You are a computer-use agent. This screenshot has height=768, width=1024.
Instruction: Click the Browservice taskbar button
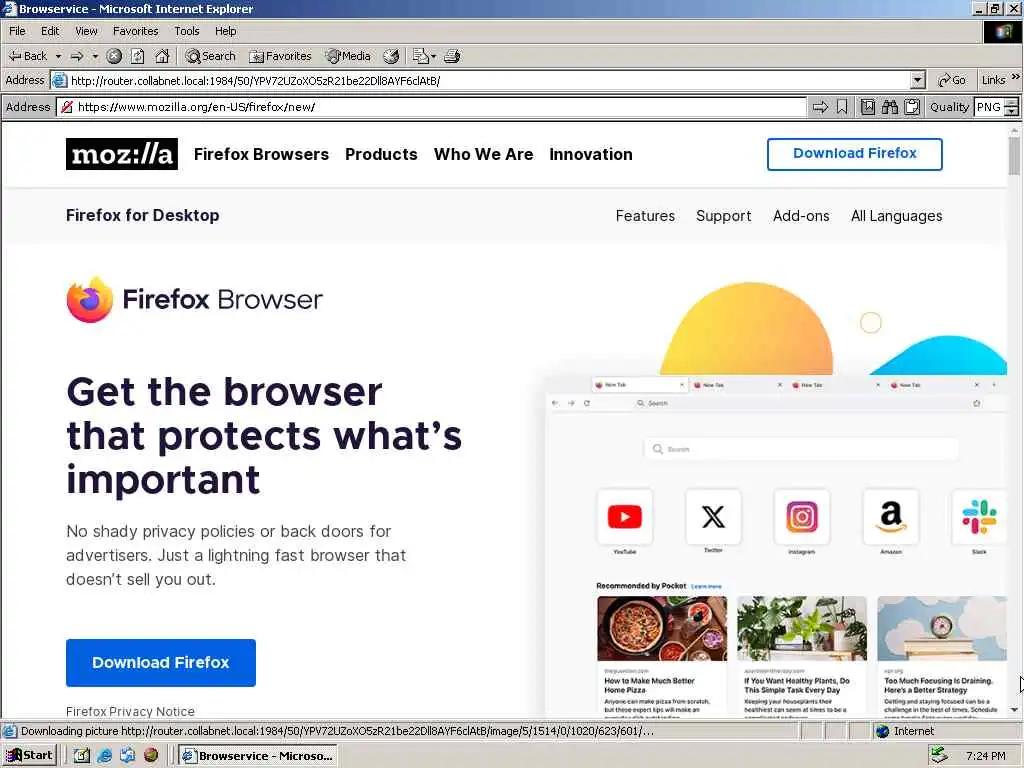point(258,756)
